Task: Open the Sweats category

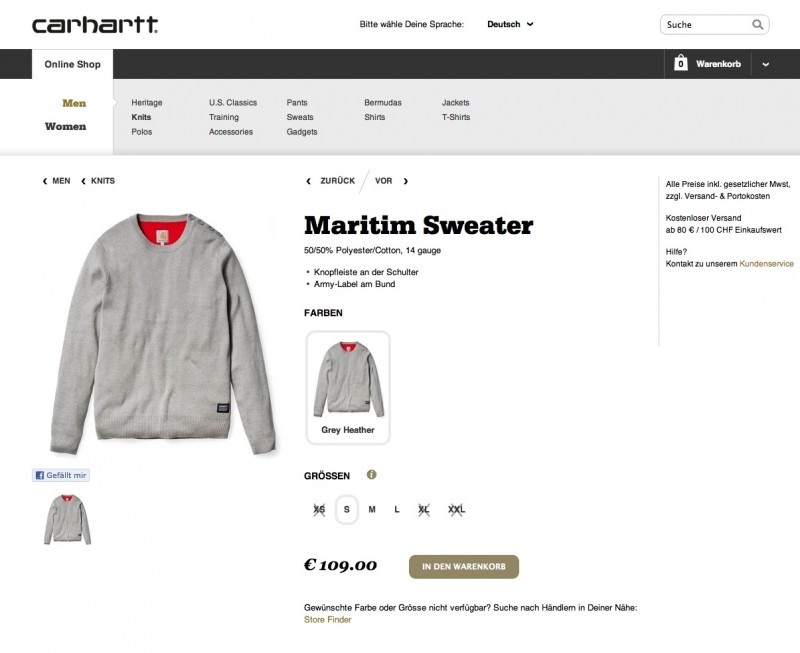Action: pyautogui.click(x=299, y=117)
